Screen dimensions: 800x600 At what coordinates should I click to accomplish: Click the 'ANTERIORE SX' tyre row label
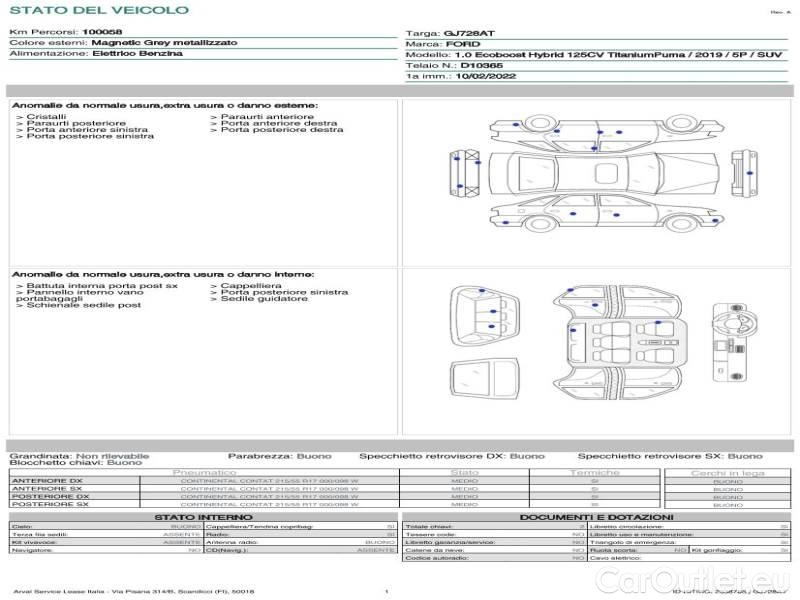point(46,489)
